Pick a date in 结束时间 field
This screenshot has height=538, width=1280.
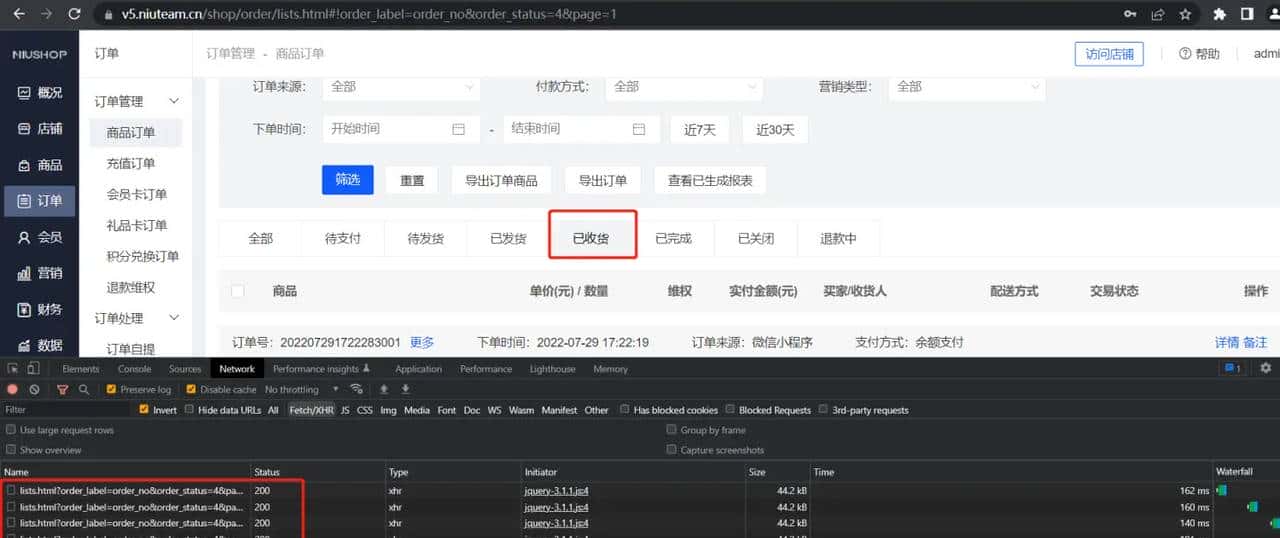click(582, 129)
